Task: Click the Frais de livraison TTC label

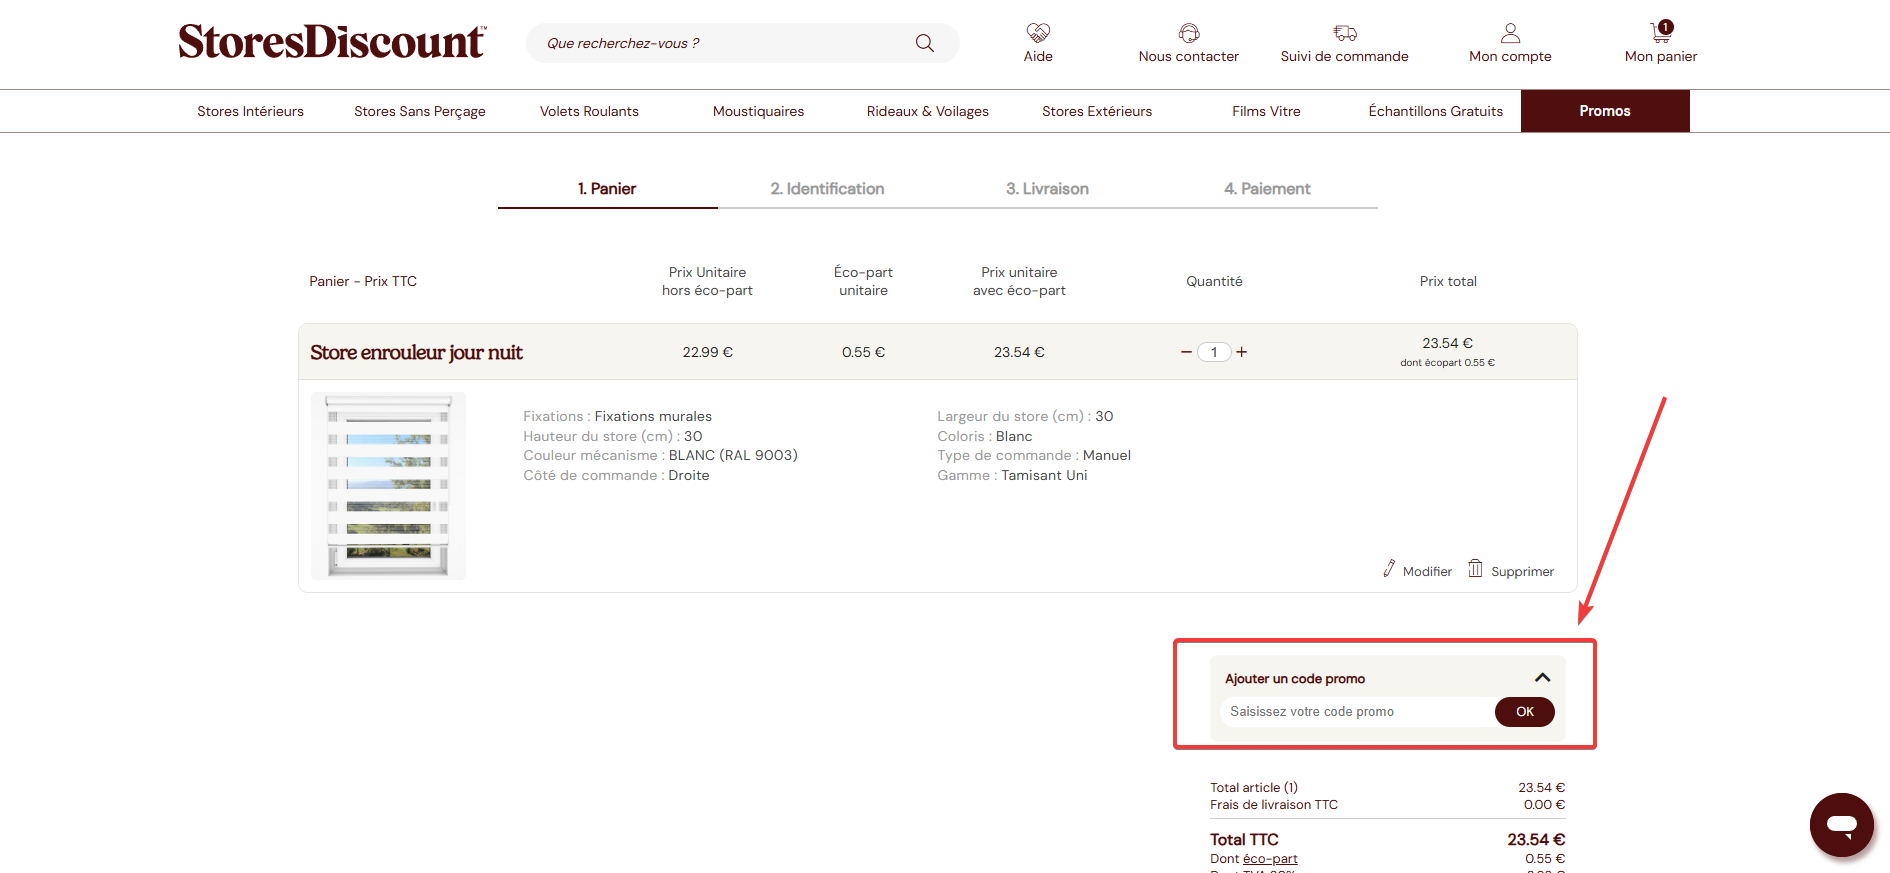Action: pos(1274,805)
